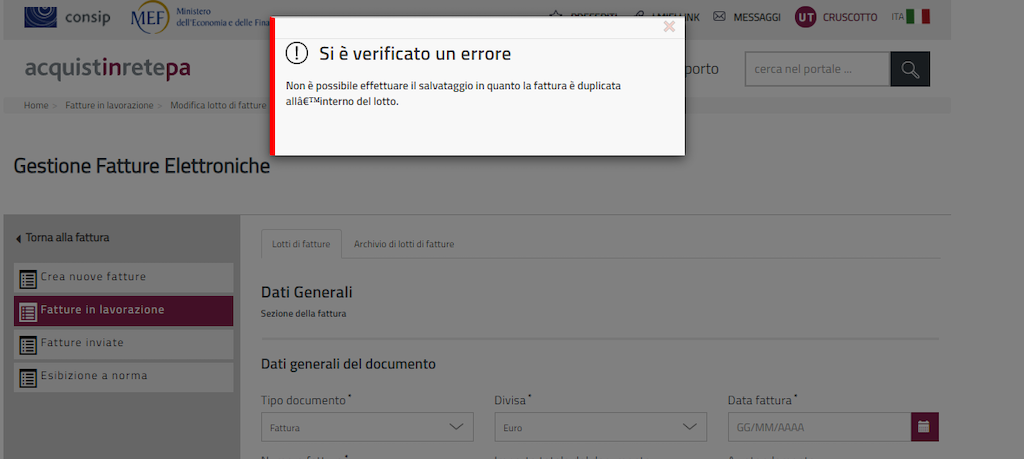Expand the Tipo documento dropdown
1024x459 pixels.
point(367,427)
